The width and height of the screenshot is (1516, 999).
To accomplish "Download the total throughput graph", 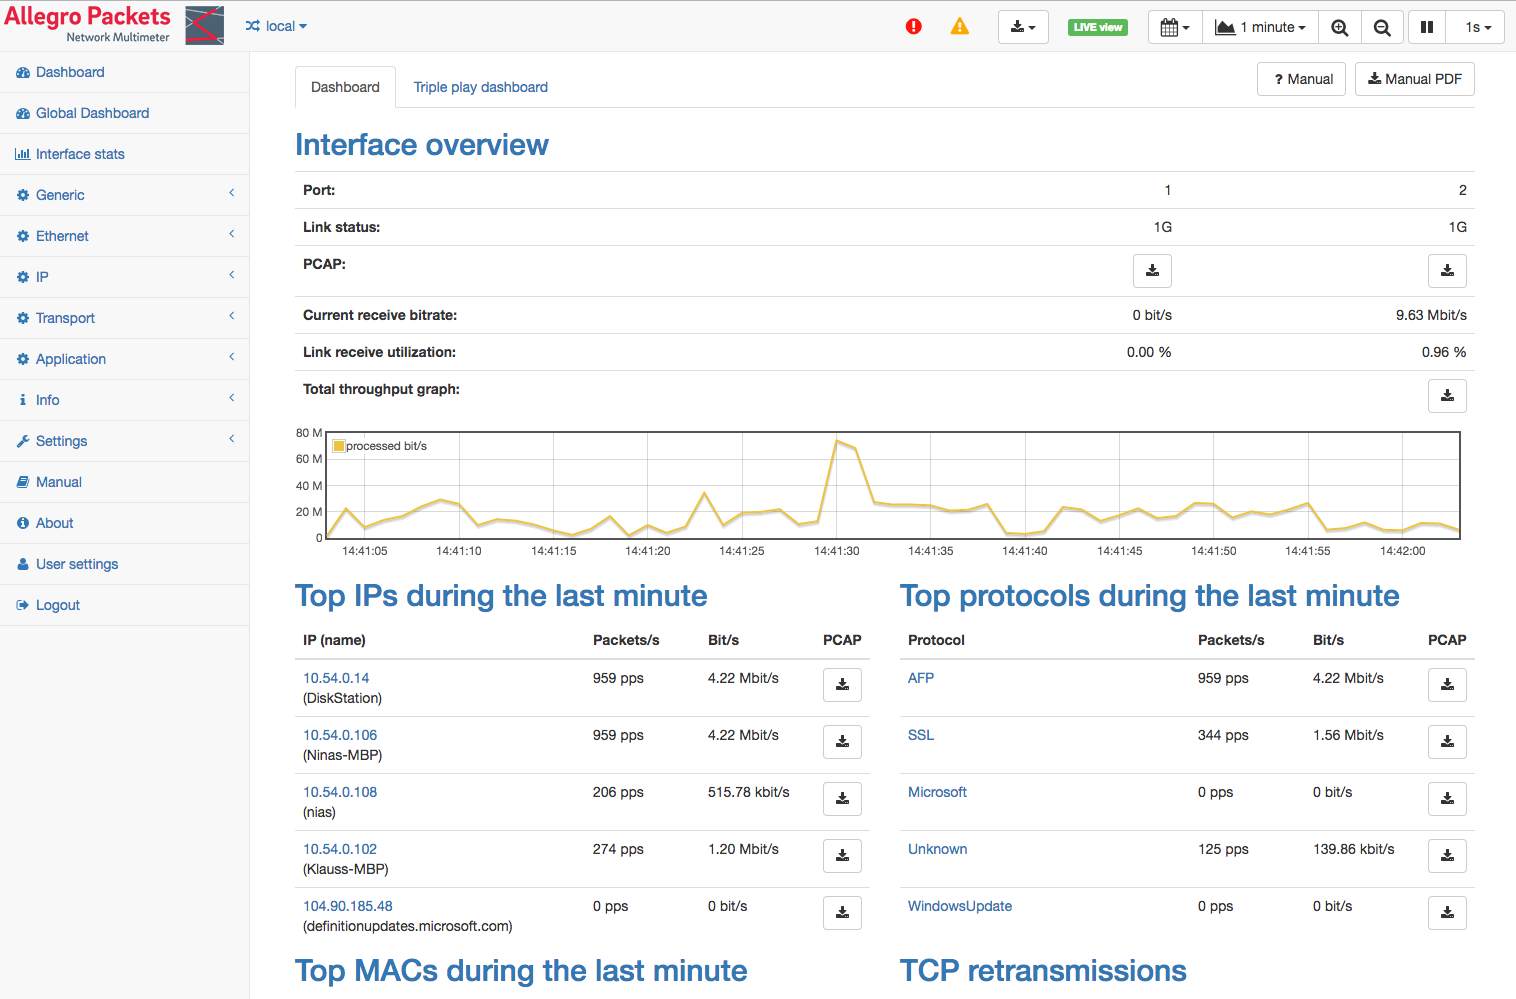I will (1446, 396).
